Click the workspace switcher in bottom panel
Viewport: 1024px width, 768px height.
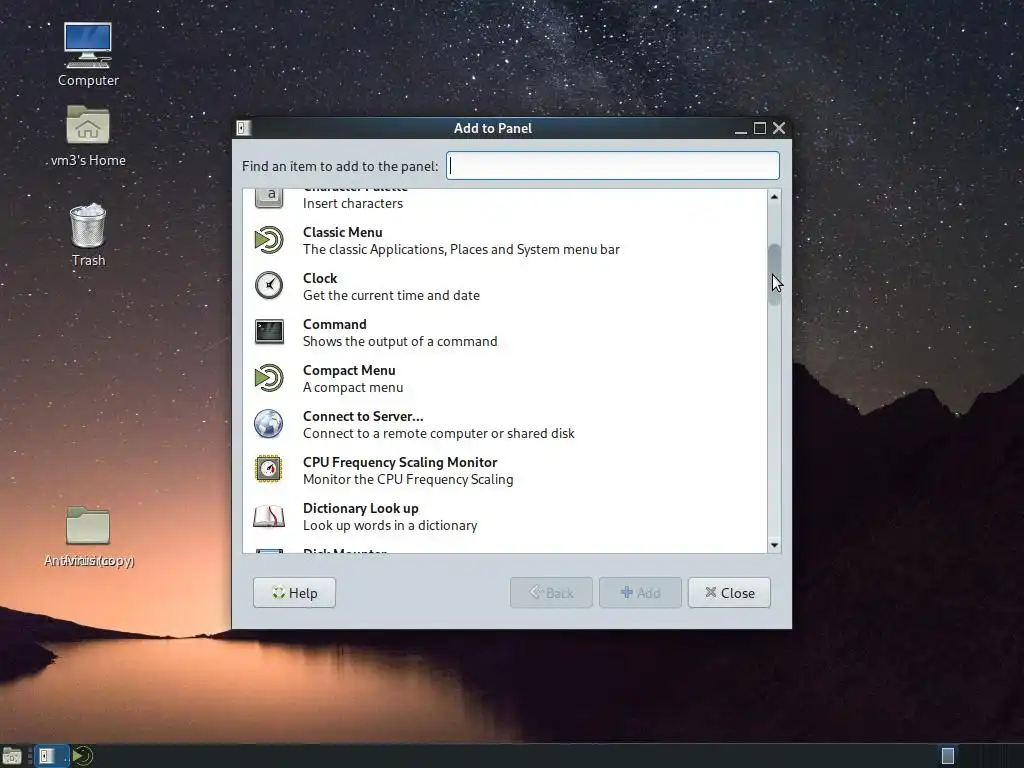(x=948, y=756)
